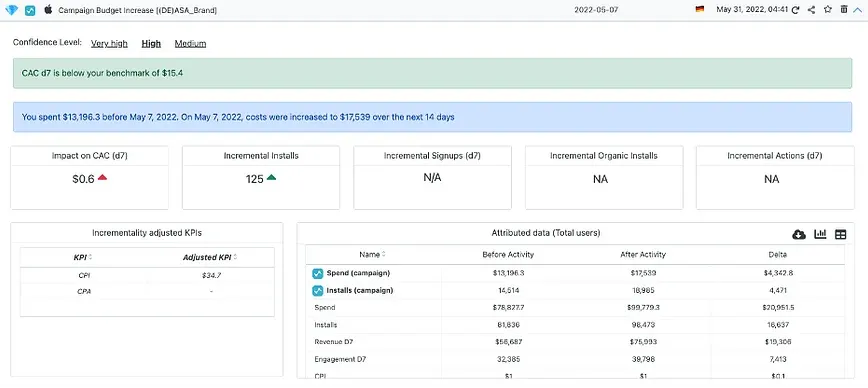Select Very high confidence level
868x388 pixels.
109,44
